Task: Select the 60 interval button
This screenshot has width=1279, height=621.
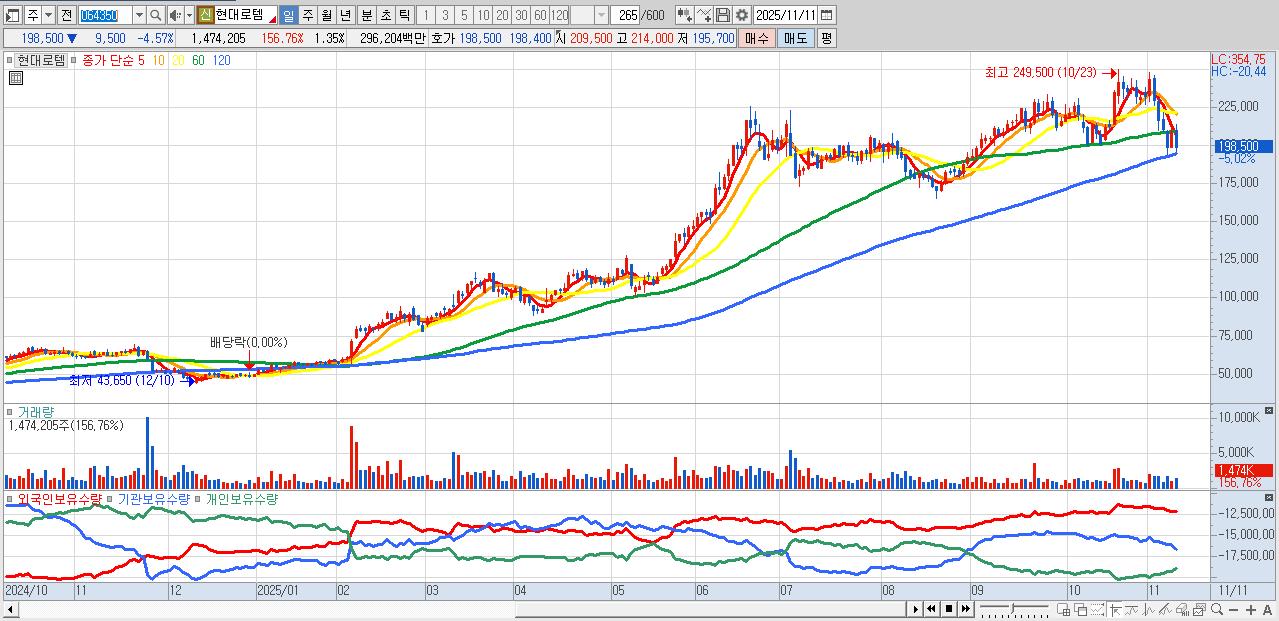Action: pyautogui.click(x=540, y=15)
